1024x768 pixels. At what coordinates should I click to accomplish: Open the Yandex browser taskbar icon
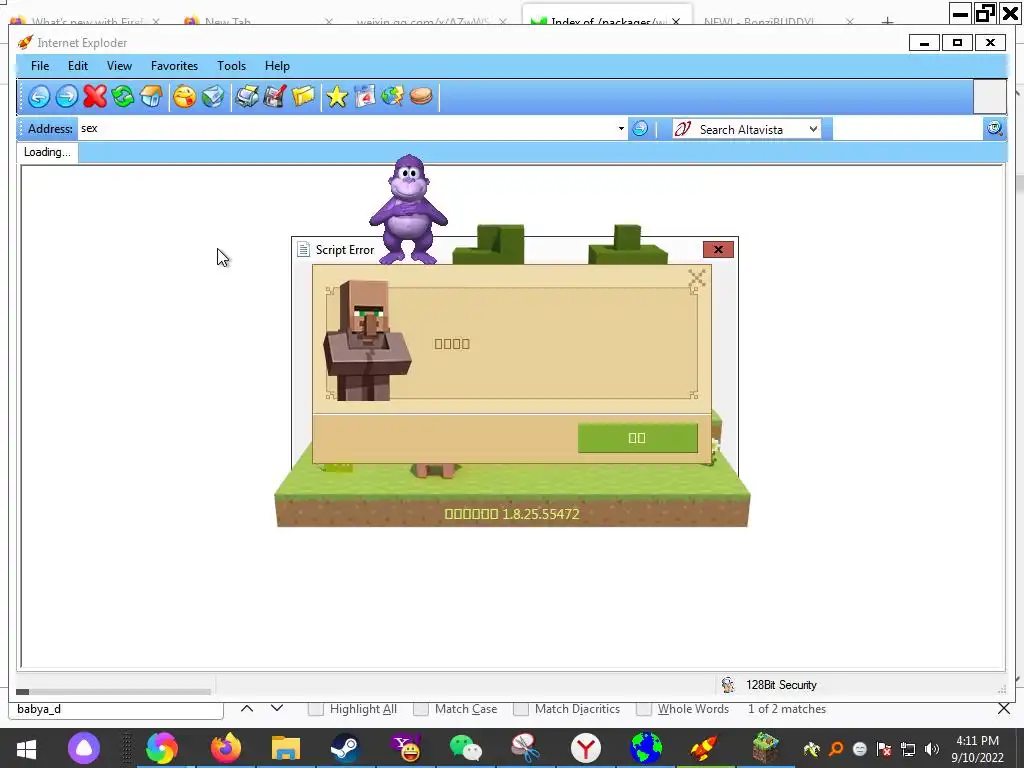586,748
